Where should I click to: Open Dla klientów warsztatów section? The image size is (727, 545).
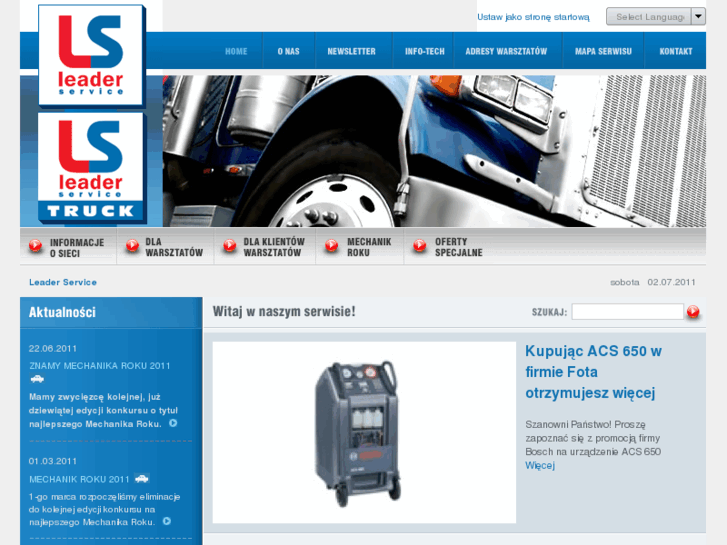[x=274, y=247]
